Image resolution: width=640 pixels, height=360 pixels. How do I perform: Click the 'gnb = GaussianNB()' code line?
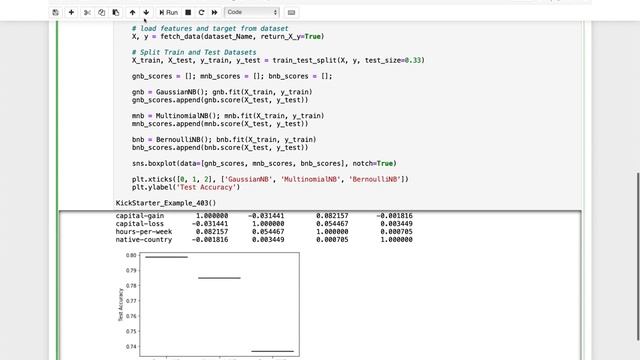click(222, 92)
